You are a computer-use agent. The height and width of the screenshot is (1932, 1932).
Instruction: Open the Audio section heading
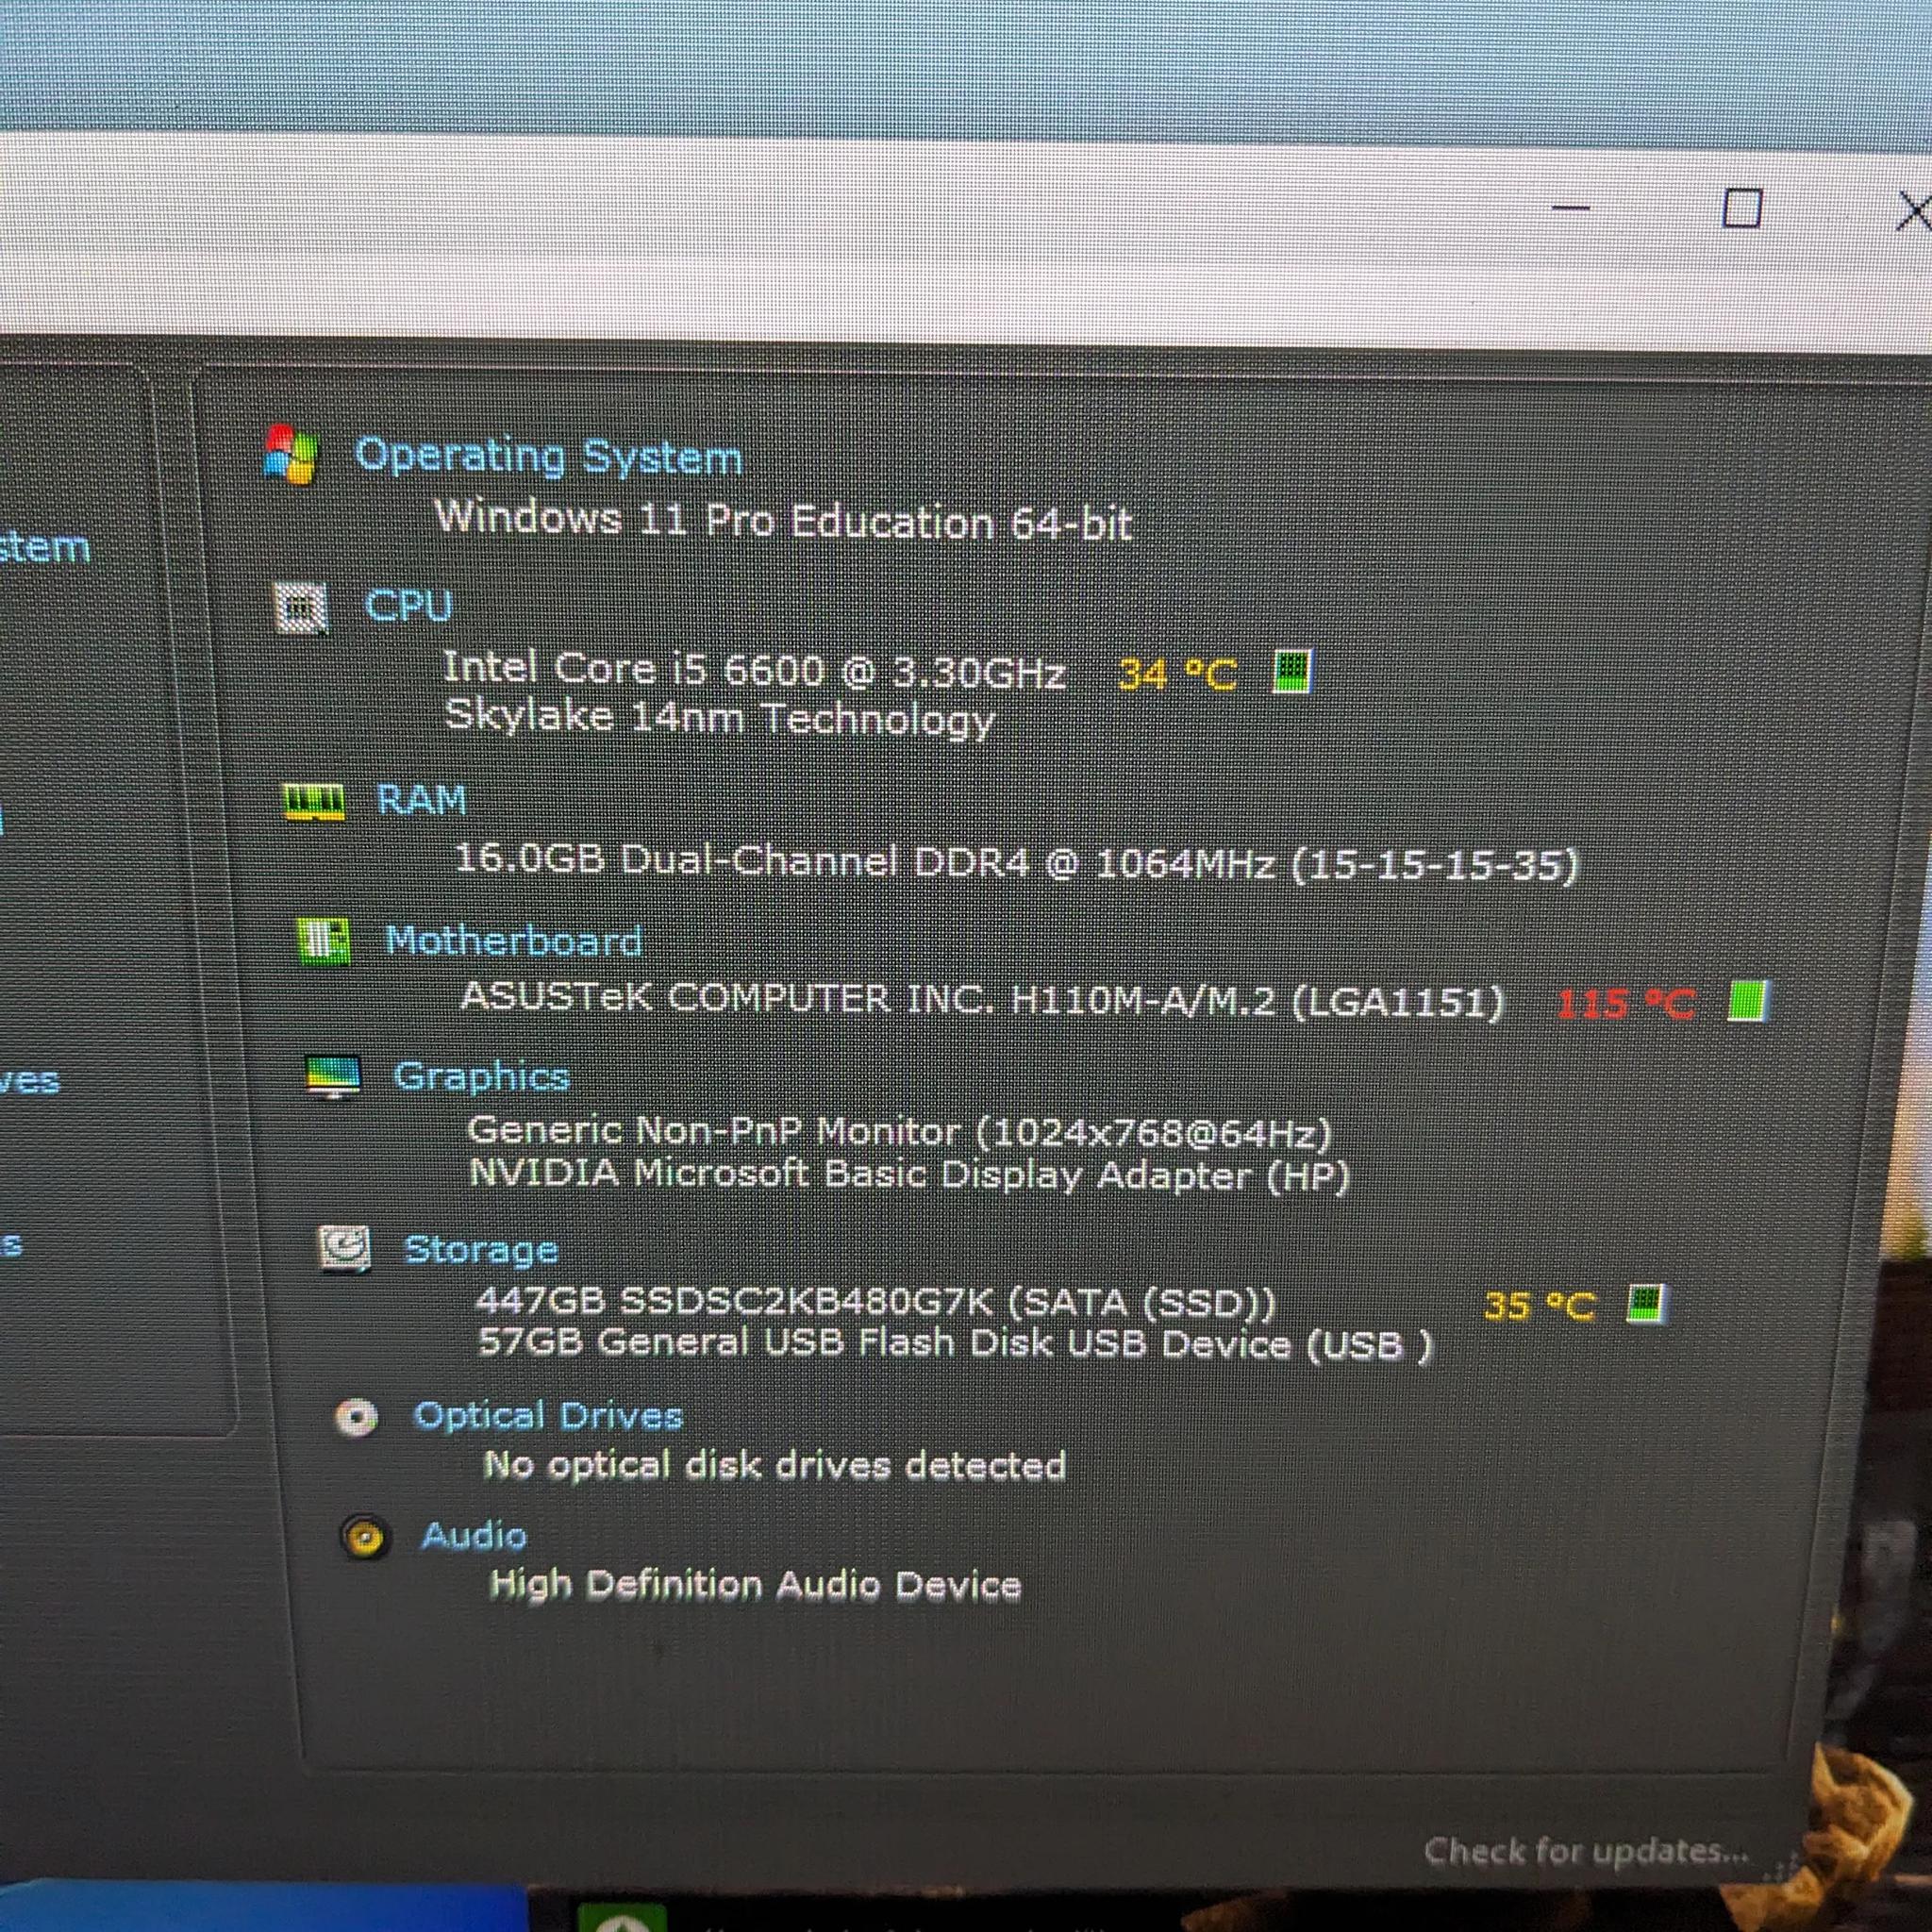pos(474,1536)
